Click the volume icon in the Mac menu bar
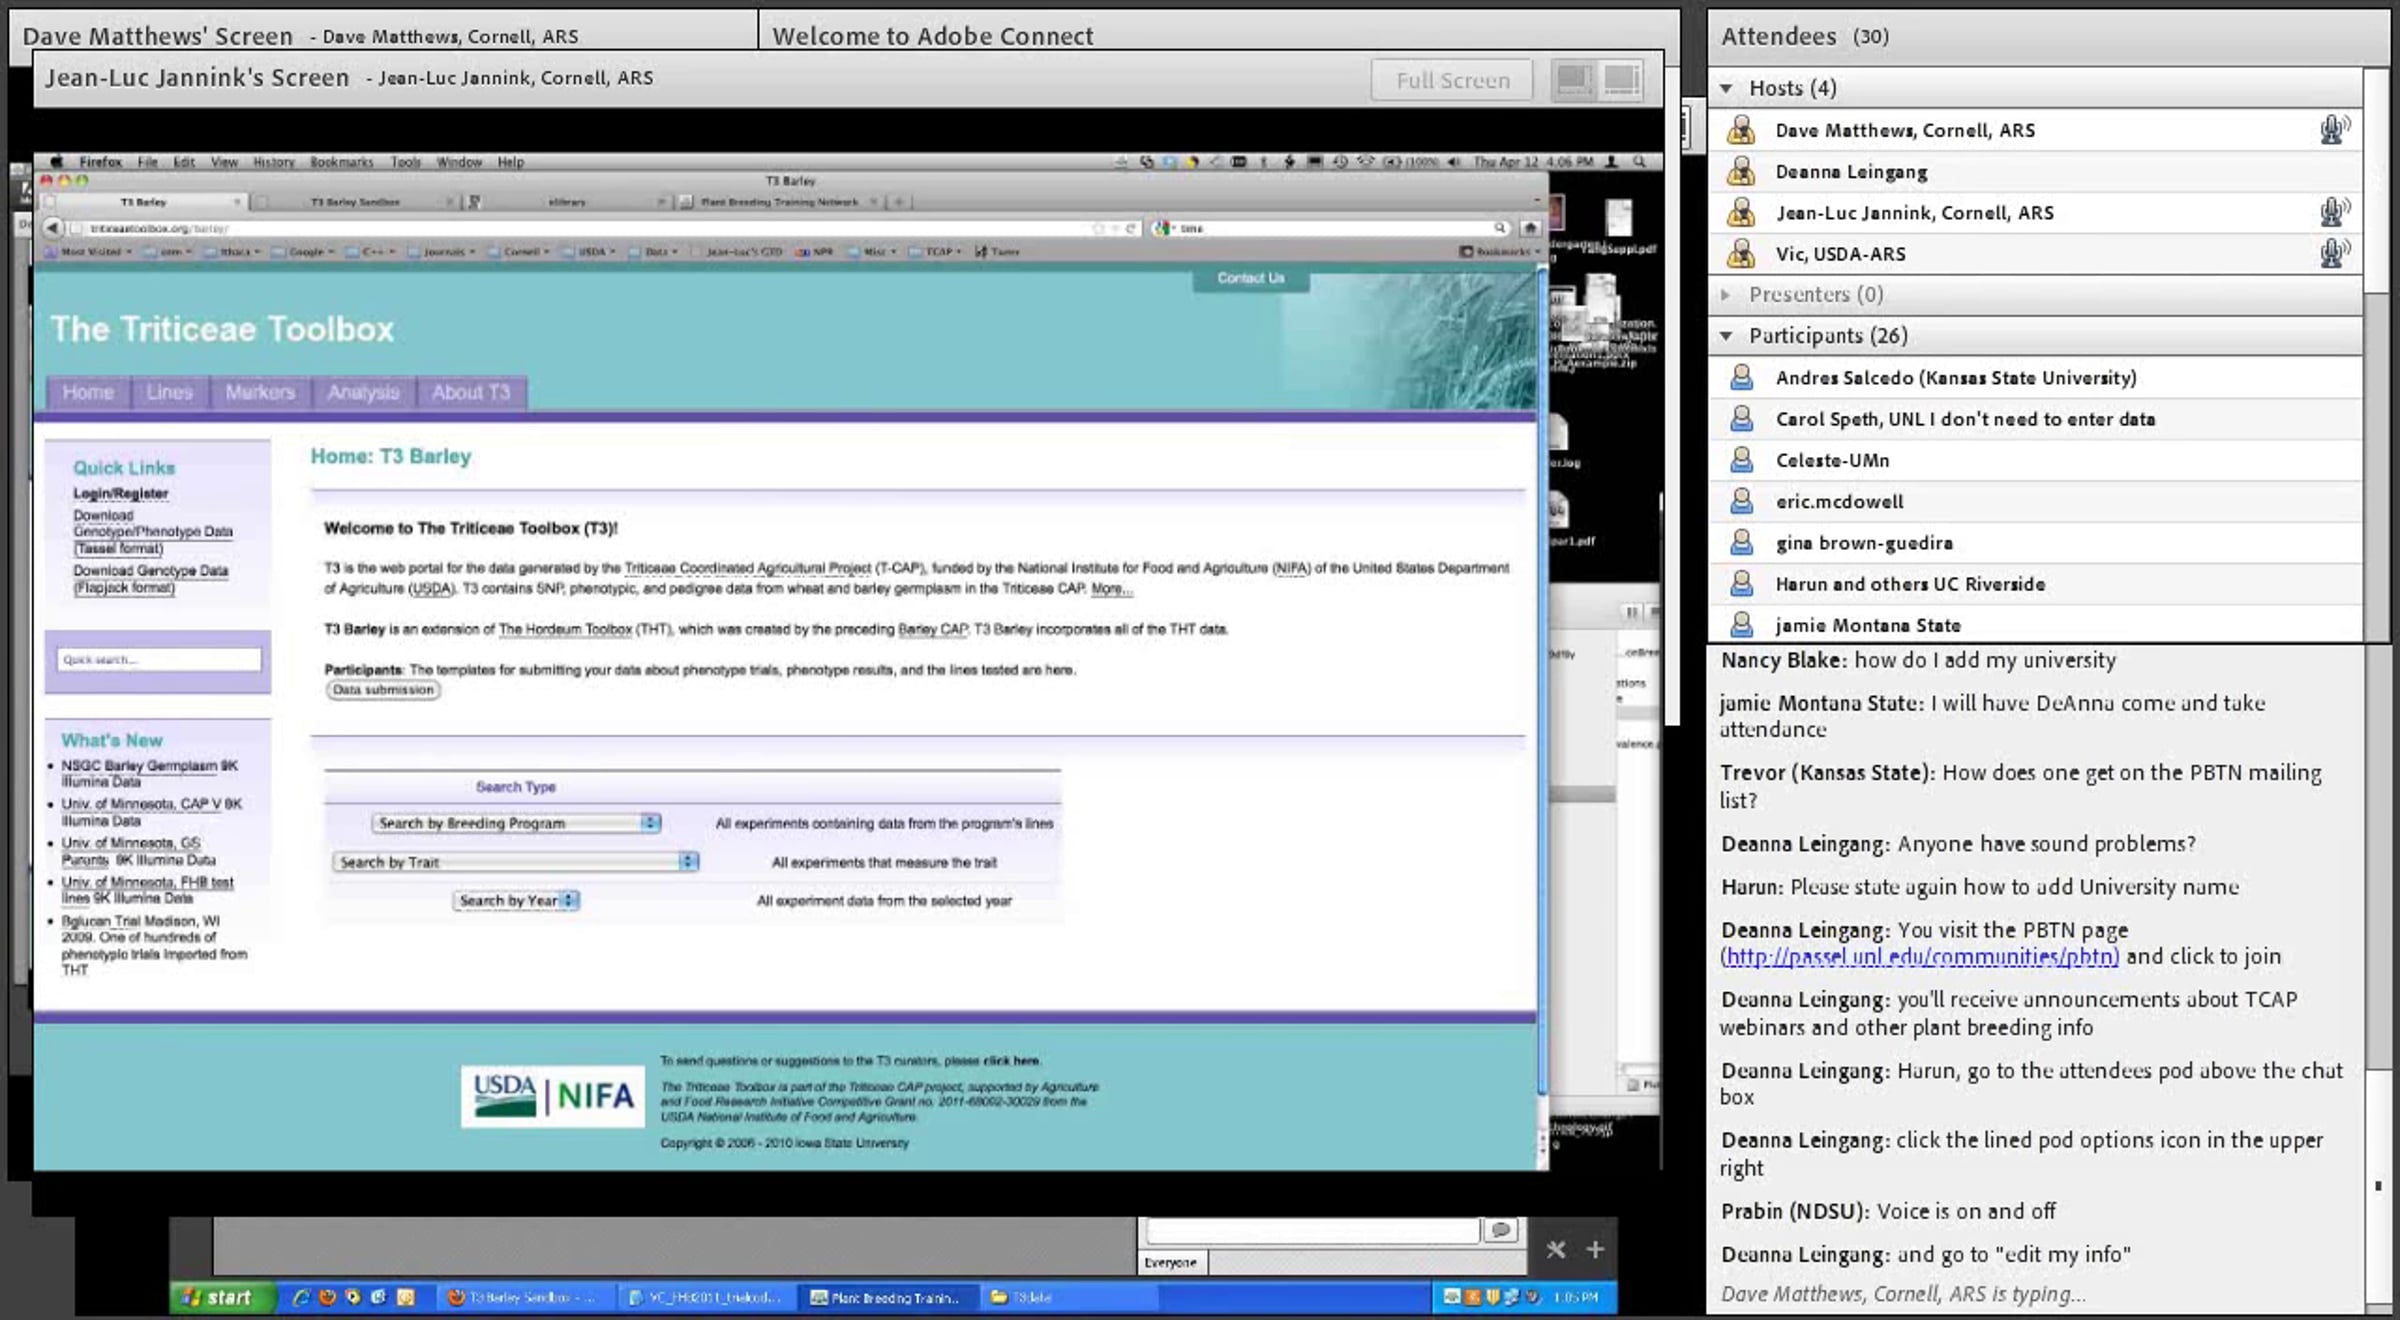The image size is (2400, 1320). point(1453,161)
